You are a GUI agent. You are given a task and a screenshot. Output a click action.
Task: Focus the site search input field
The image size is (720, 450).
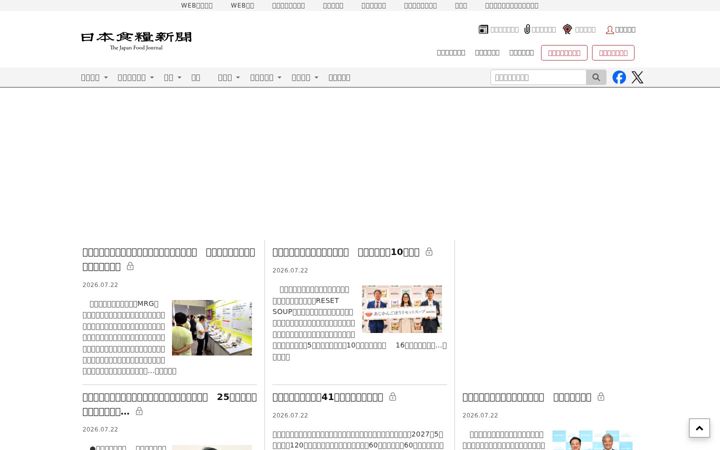click(x=538, y=77)
